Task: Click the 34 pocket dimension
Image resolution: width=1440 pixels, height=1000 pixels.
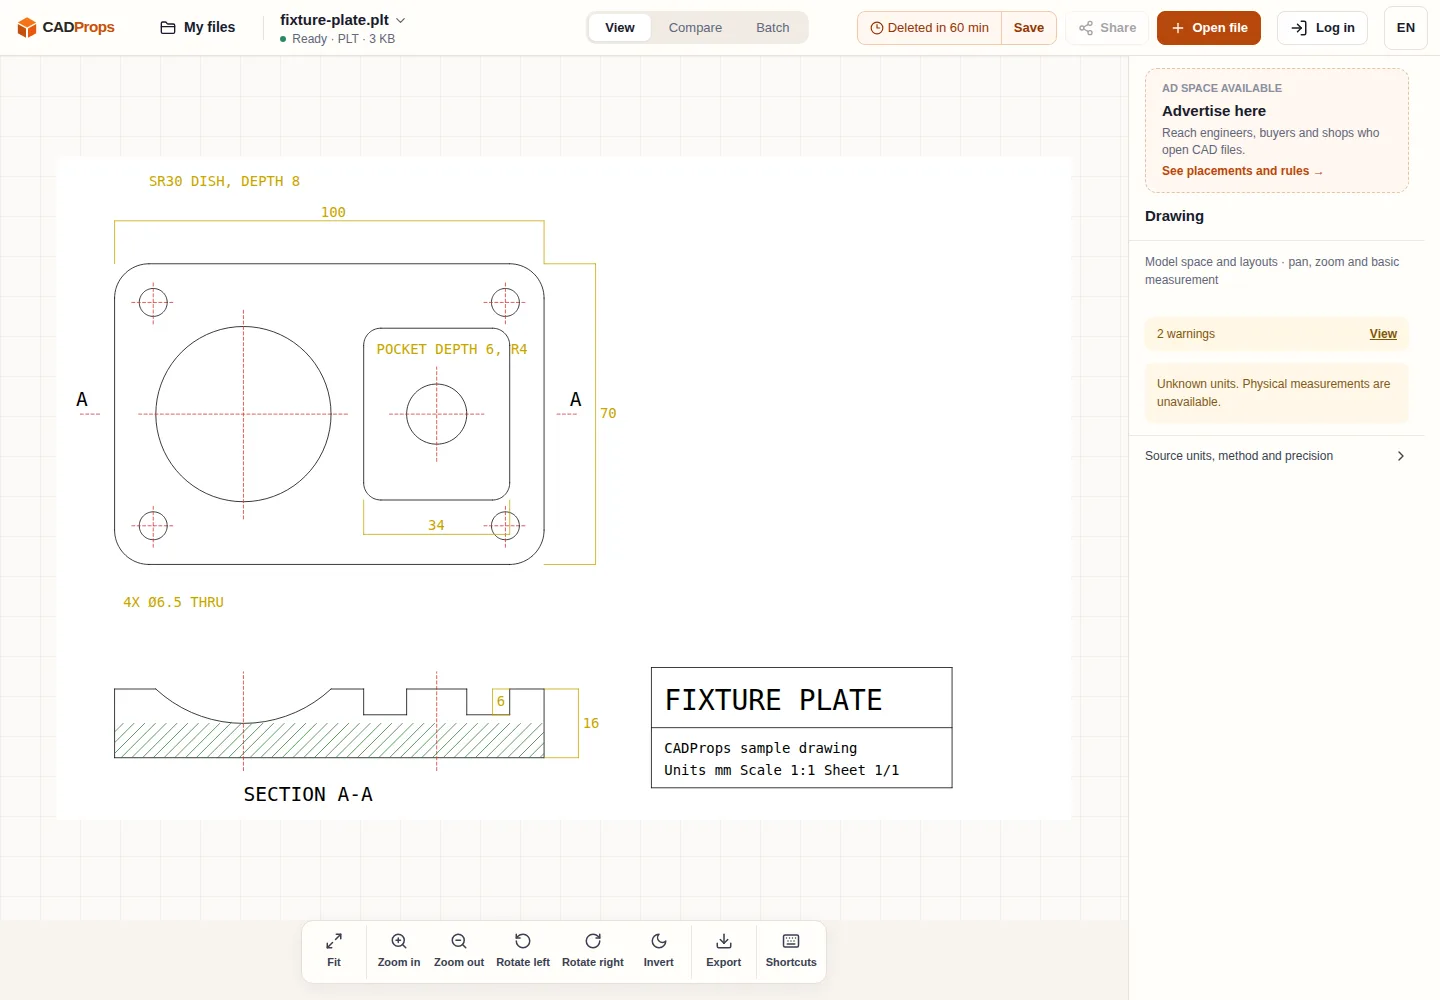Action: coord(436,525)
